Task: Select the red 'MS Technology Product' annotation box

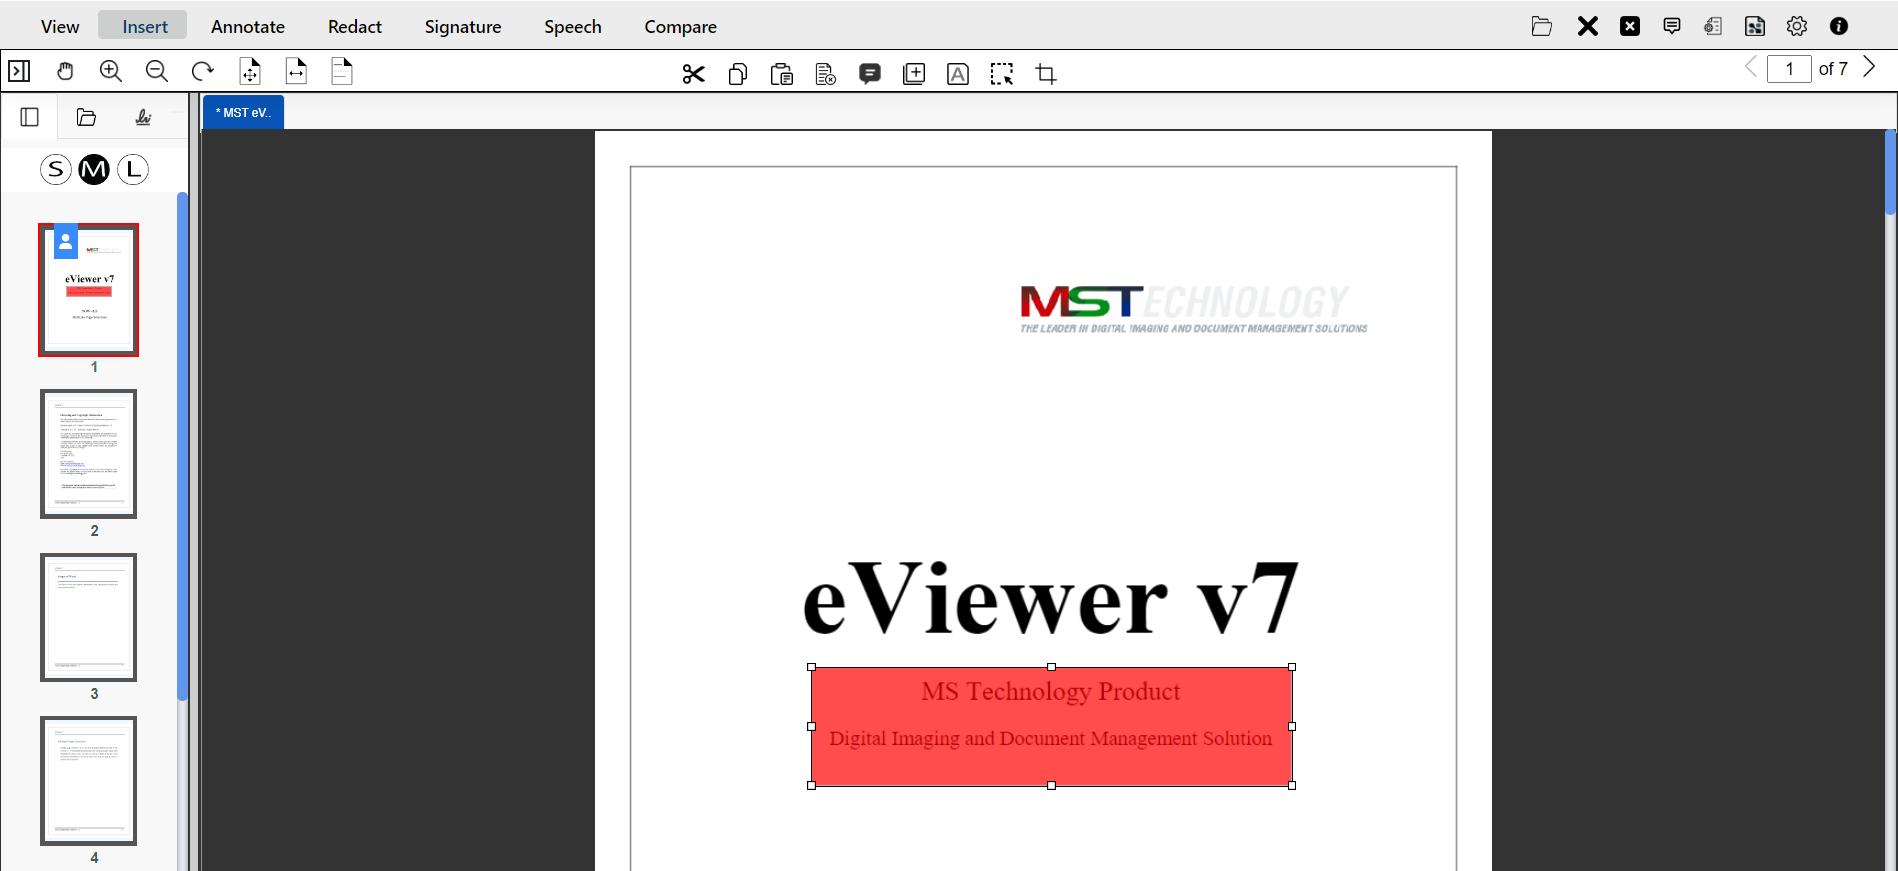Action: pyautogui.click(x=1051, y=726)
